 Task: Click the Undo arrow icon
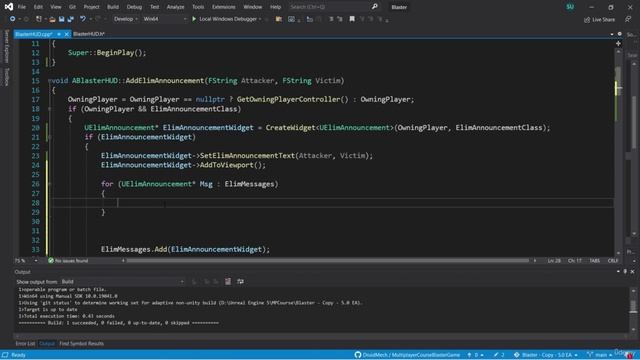pos(83,19)
